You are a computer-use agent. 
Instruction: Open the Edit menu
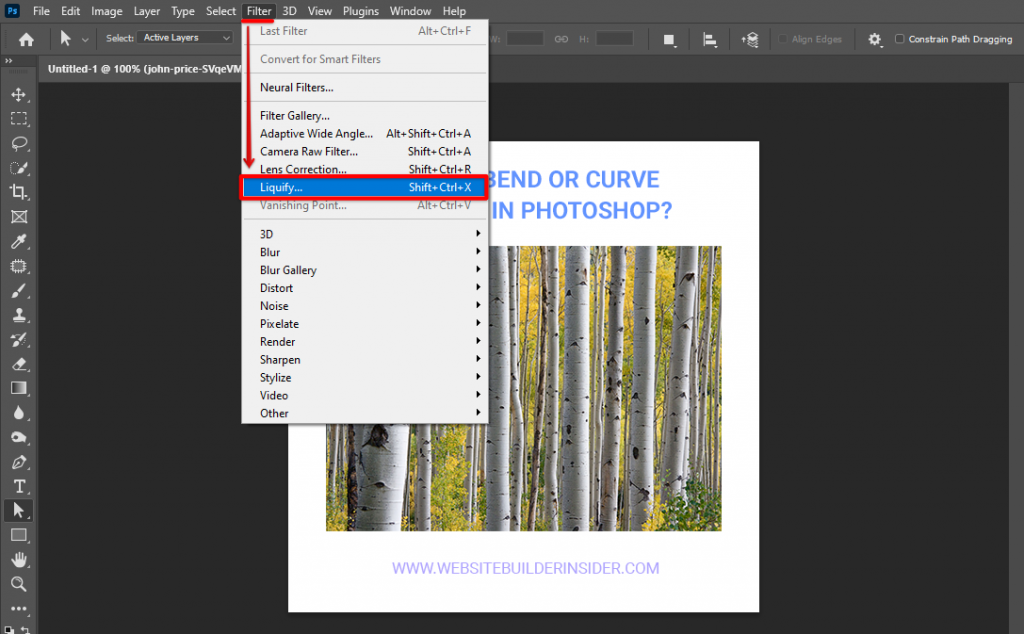[70, 11]
